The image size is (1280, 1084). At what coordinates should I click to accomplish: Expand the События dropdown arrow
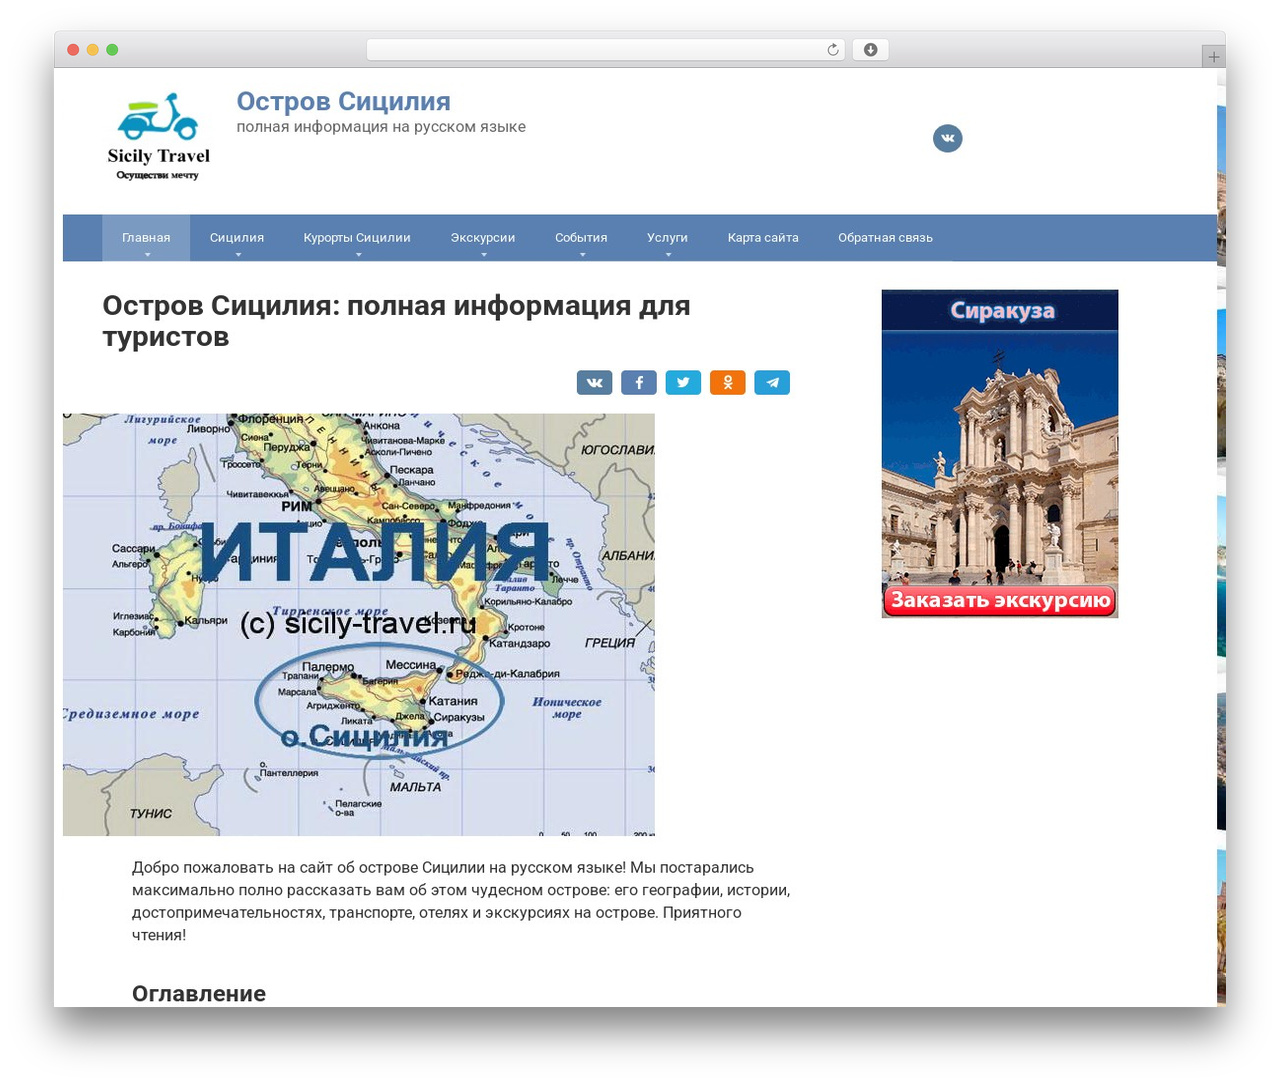(x=582, y=255)
